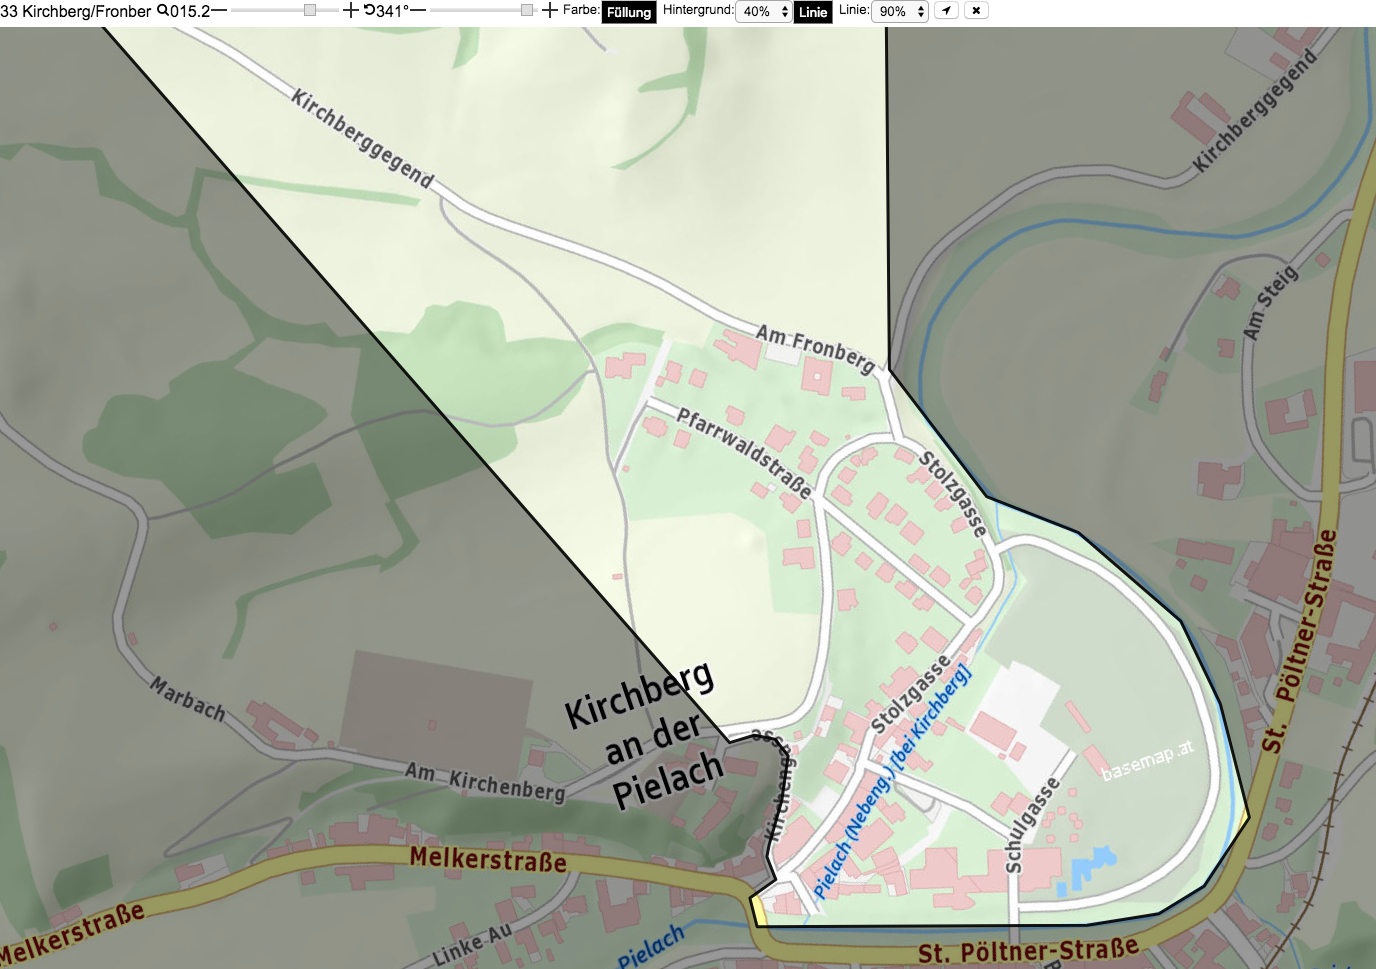1376x969 pixels.
Task: Click the Pfarrwaldstraße street label
Action: [744, 453]
